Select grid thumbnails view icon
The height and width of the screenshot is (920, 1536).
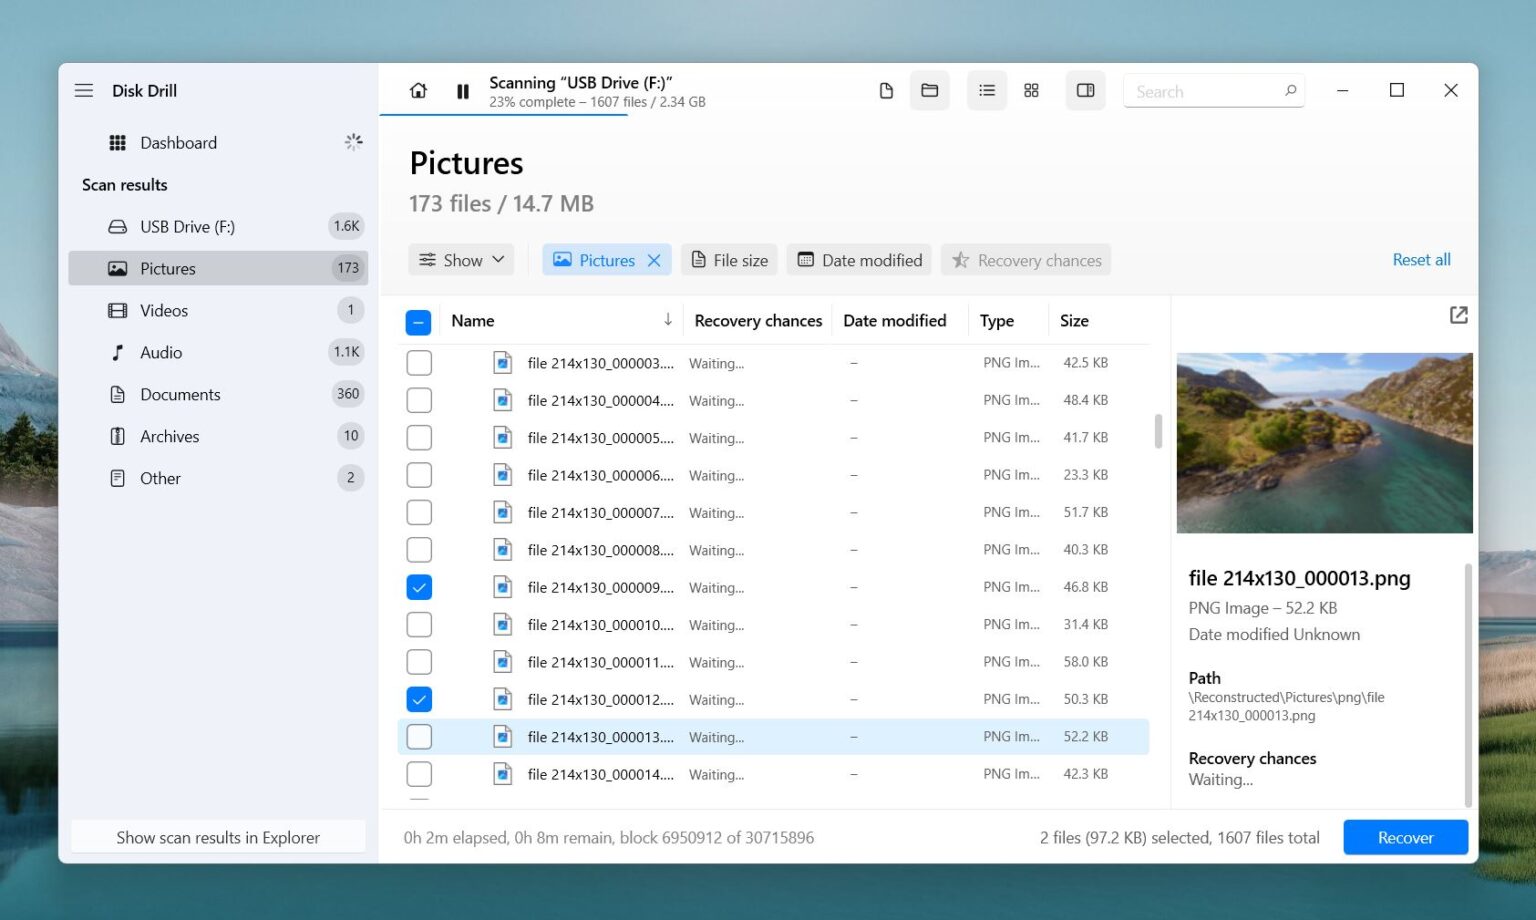pos(1031,91)
